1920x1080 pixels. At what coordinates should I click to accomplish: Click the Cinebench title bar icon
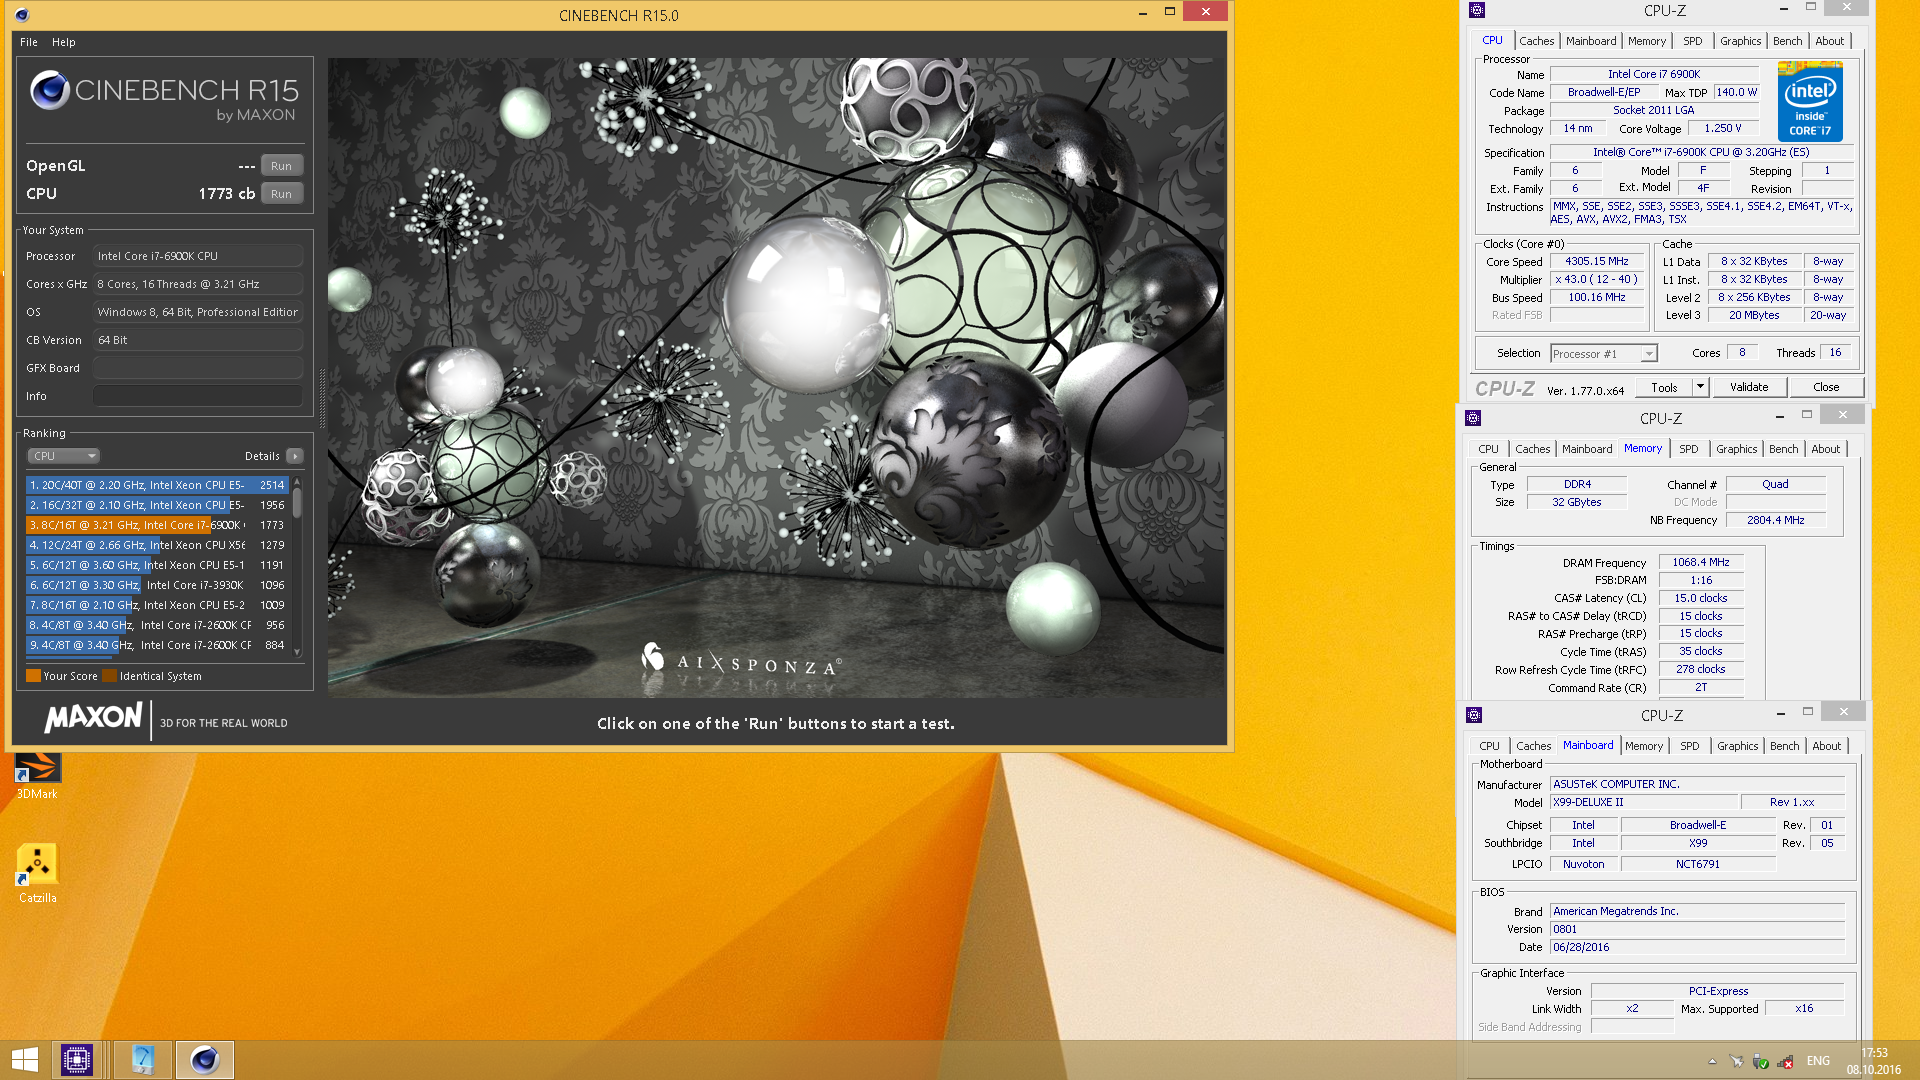pyautogui.click(x=22, y=15)
